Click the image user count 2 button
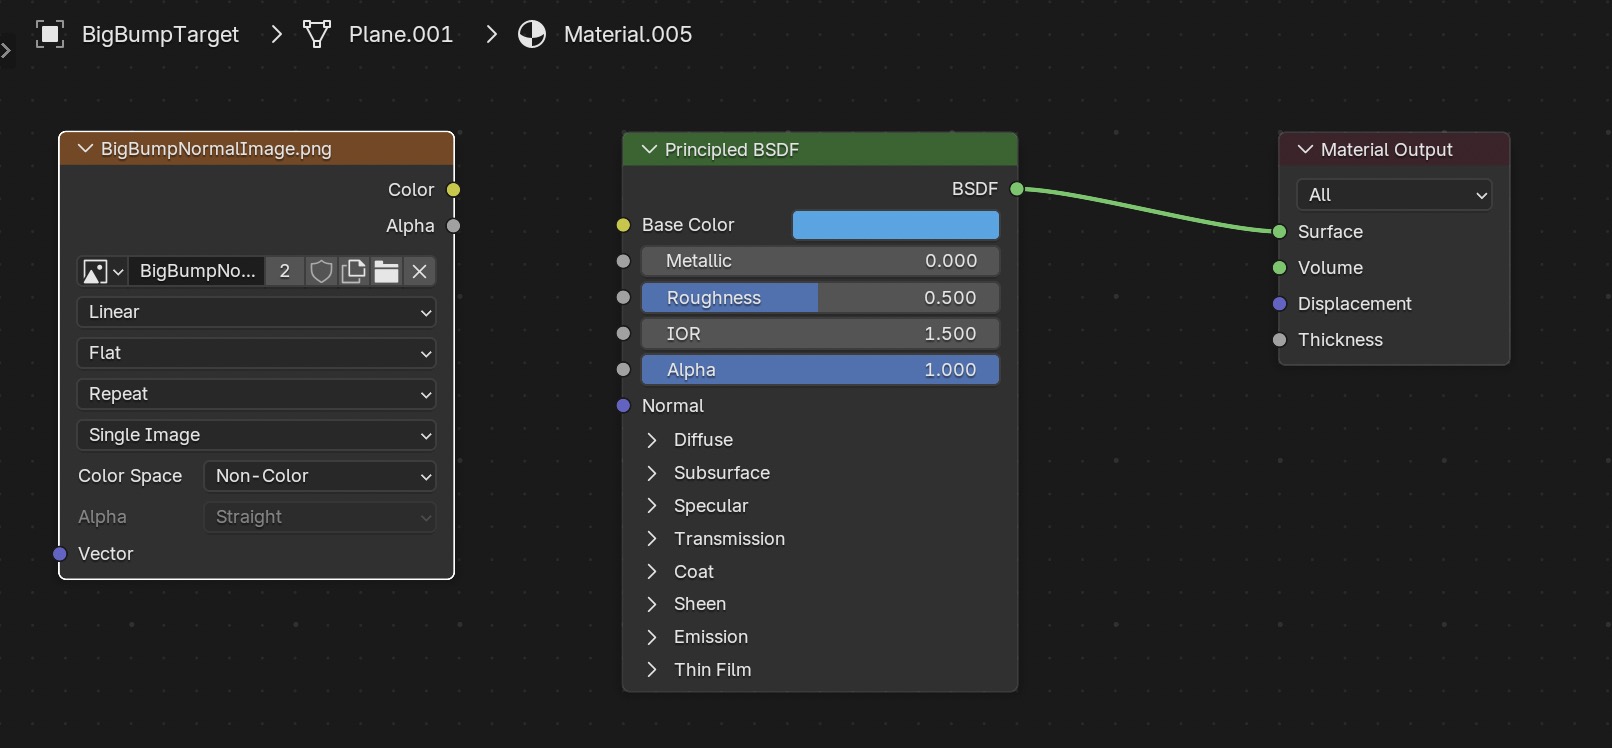The width and height of the screenshot is (1612, 748). (285, 271)
